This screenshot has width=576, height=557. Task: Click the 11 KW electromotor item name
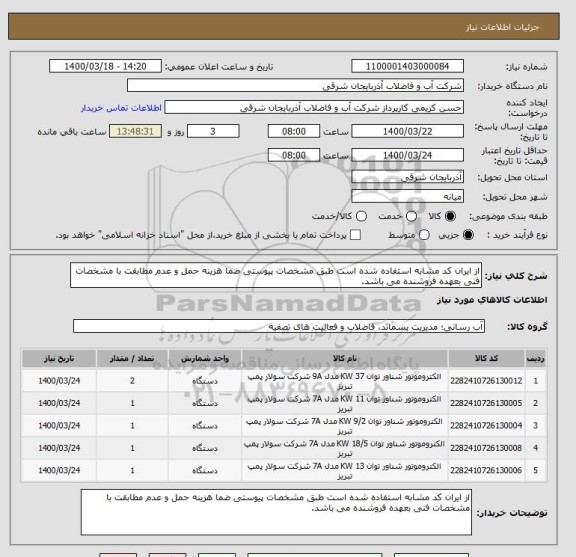click(345, 403)
